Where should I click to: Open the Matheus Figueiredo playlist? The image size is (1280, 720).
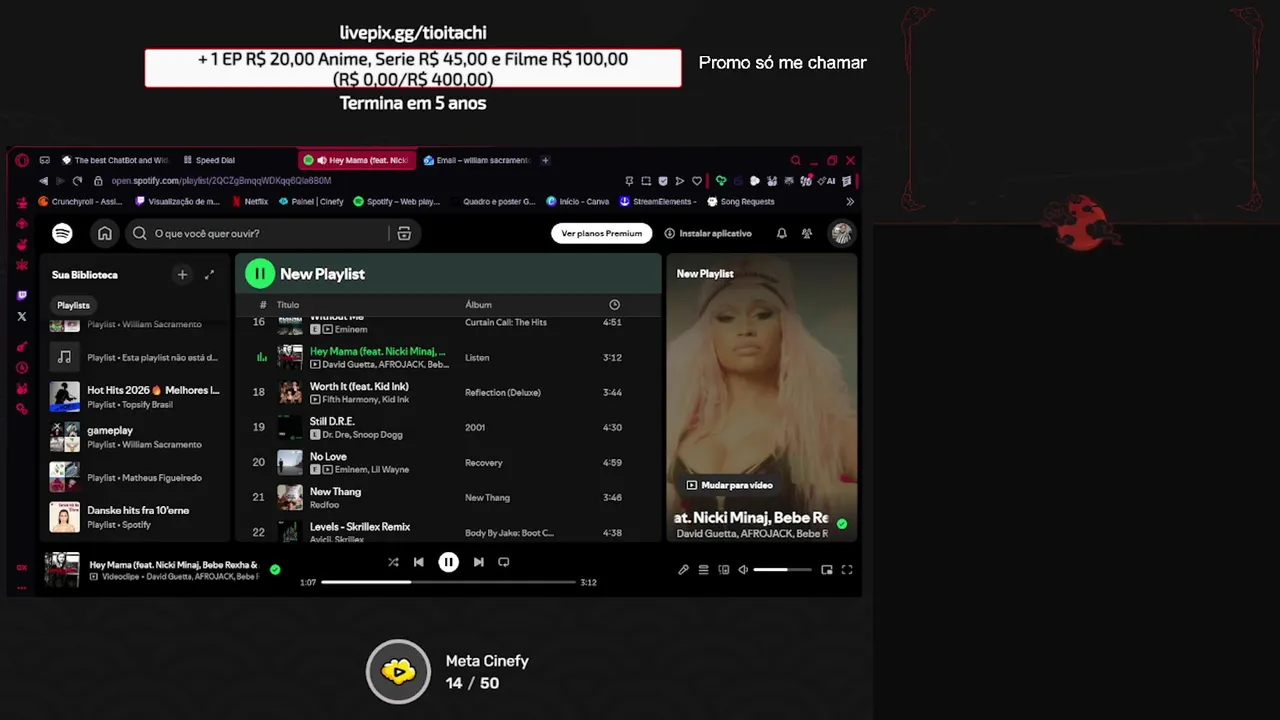134,477
